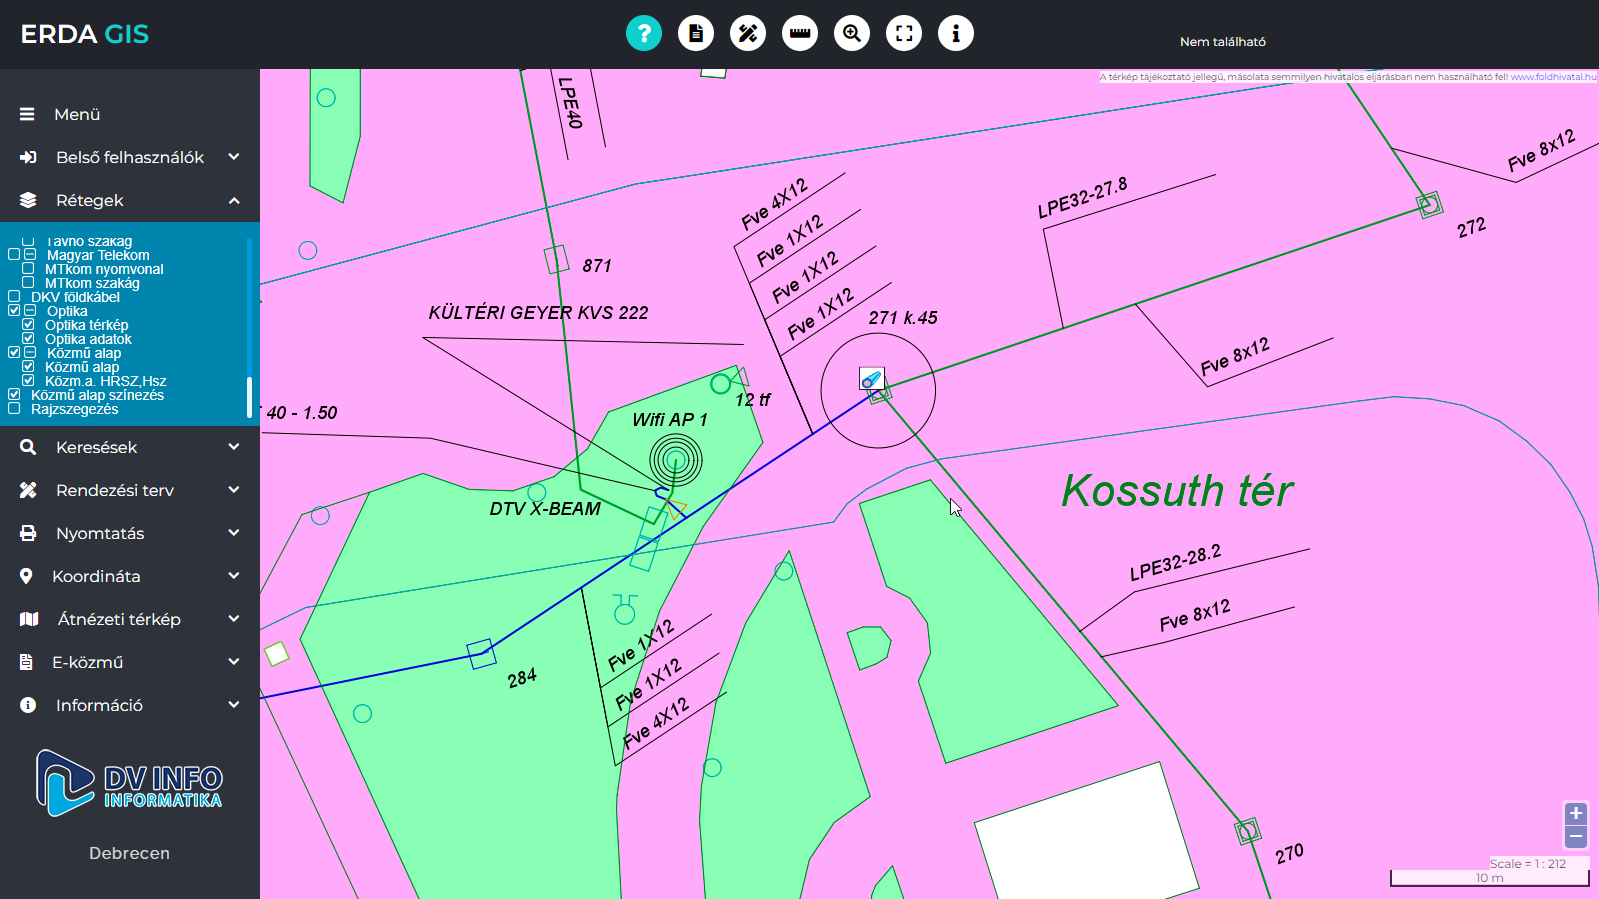The height and width of the screenshot is (899, 1599).
Task: Select the magnifier zoom-in tool
Action: pos(852,33)
